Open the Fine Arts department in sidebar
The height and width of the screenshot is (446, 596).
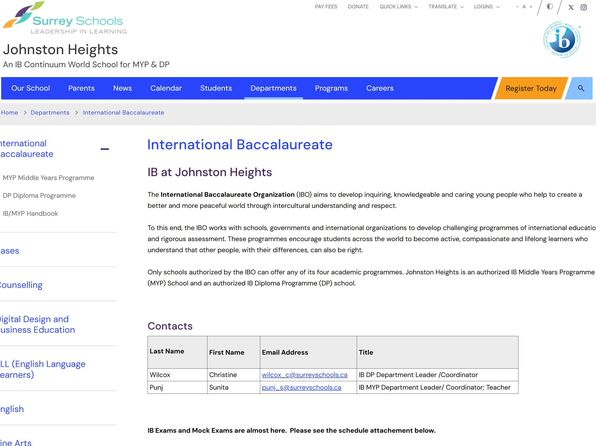pyautogui.click(x=16, y=442)
